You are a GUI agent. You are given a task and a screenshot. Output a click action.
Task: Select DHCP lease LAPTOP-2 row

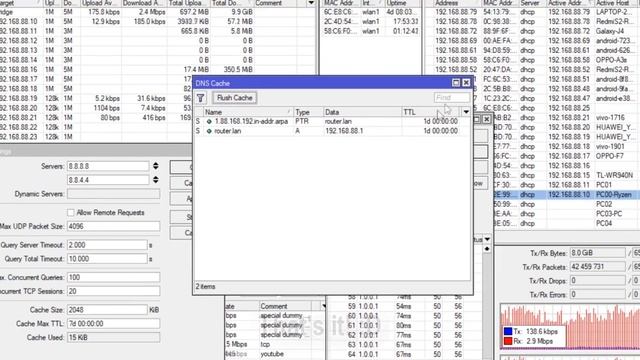[532, 12]
